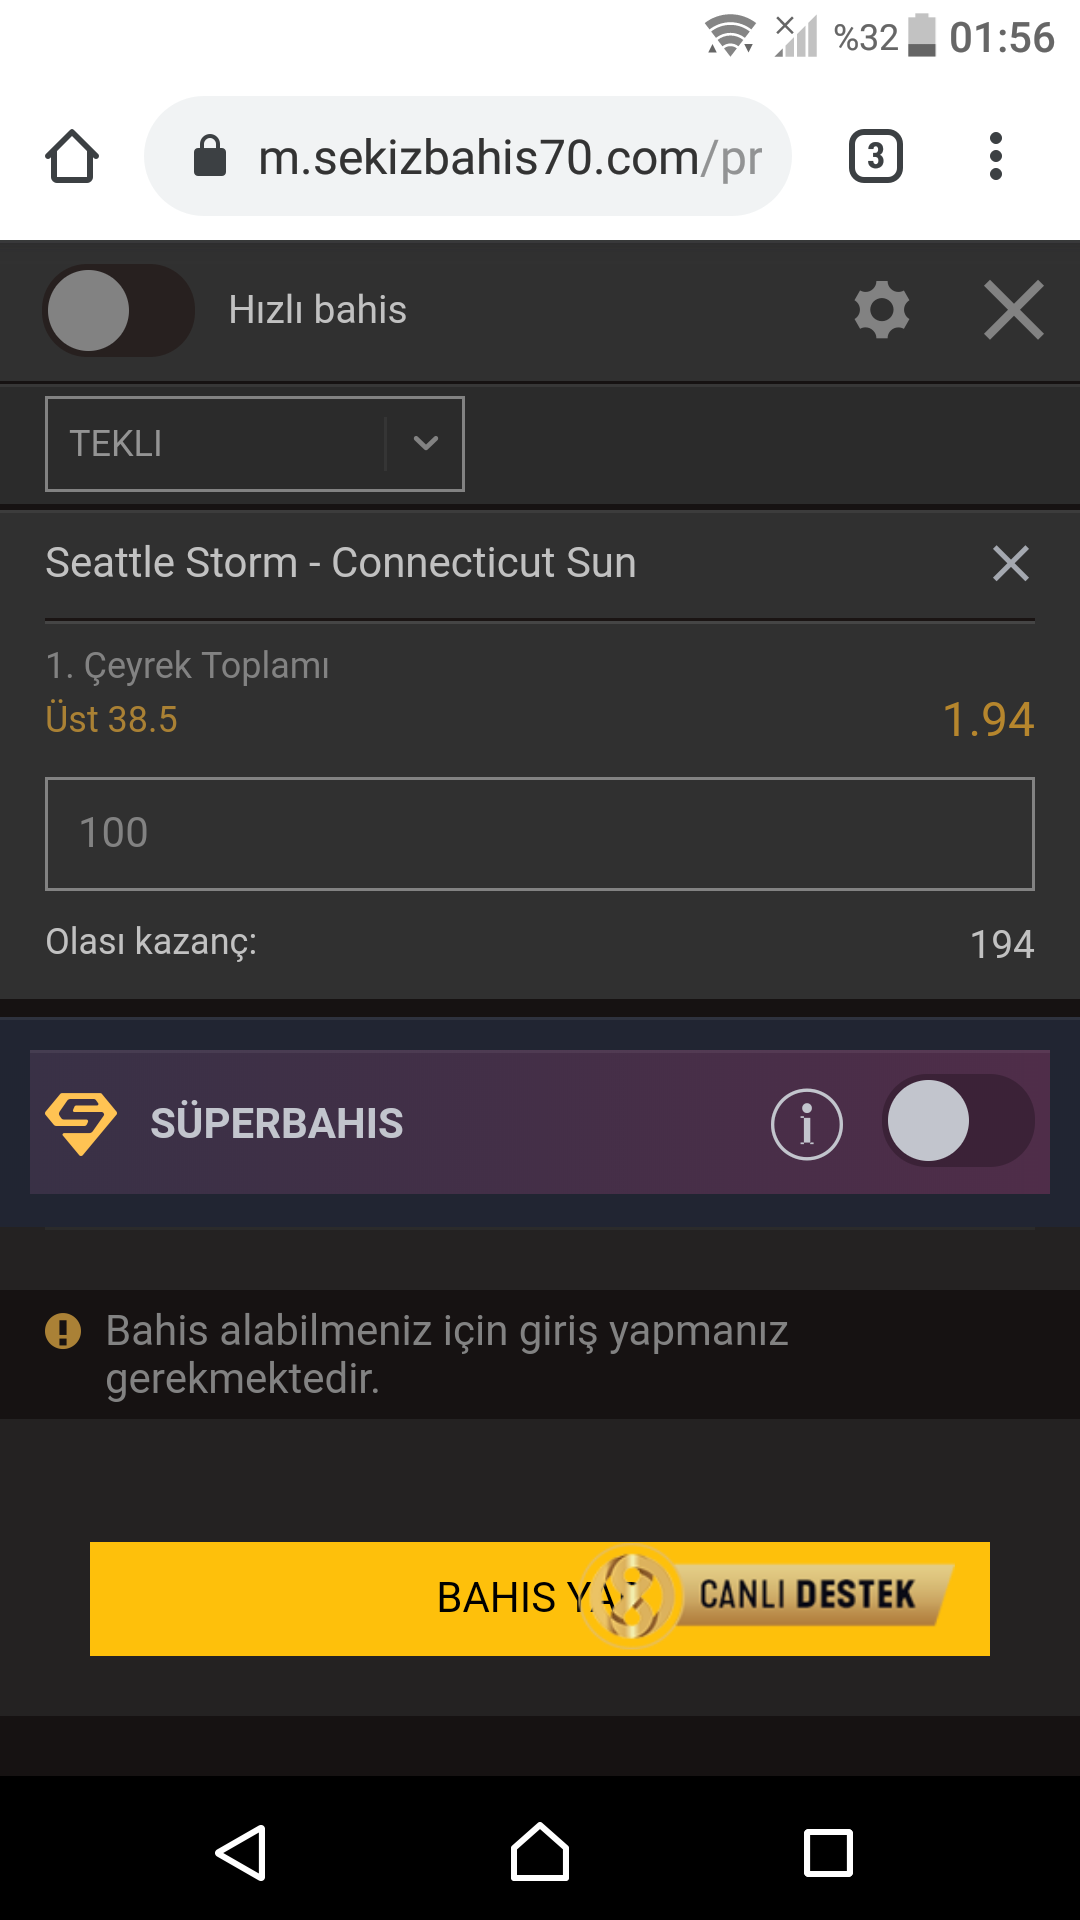Tap the padlock site security icon
This screenshot has height=1920, width=1080.
point(210,156)
